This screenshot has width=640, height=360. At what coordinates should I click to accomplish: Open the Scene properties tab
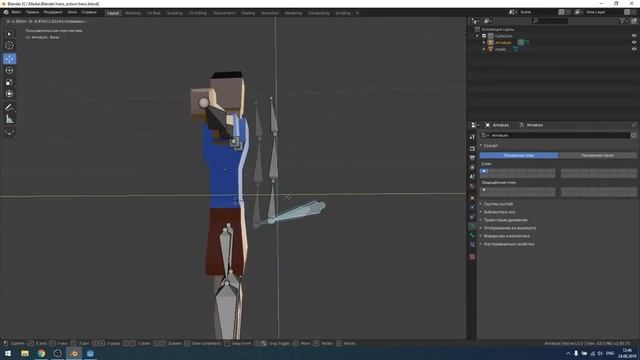pos(472,177)
